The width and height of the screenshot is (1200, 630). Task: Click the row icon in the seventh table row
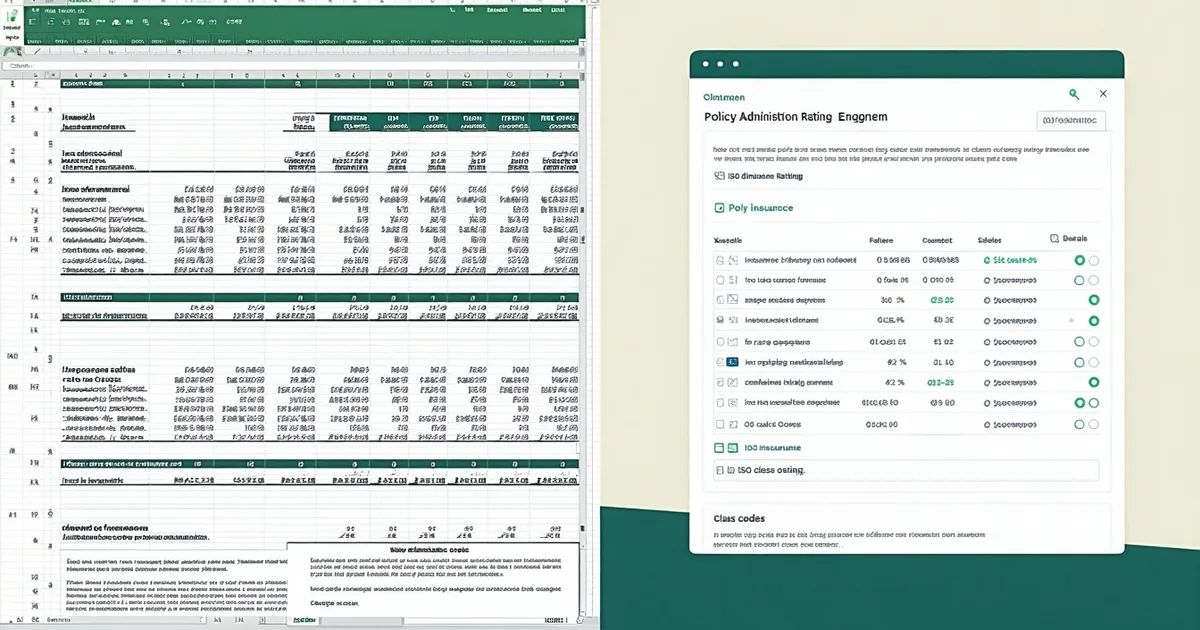[733, 382]
